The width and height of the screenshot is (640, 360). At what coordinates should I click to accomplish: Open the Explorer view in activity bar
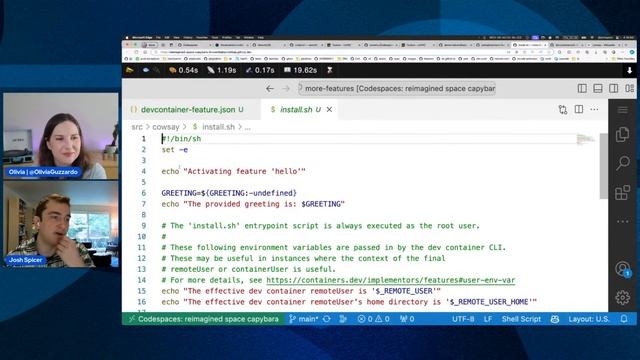(x=622, y=135)
